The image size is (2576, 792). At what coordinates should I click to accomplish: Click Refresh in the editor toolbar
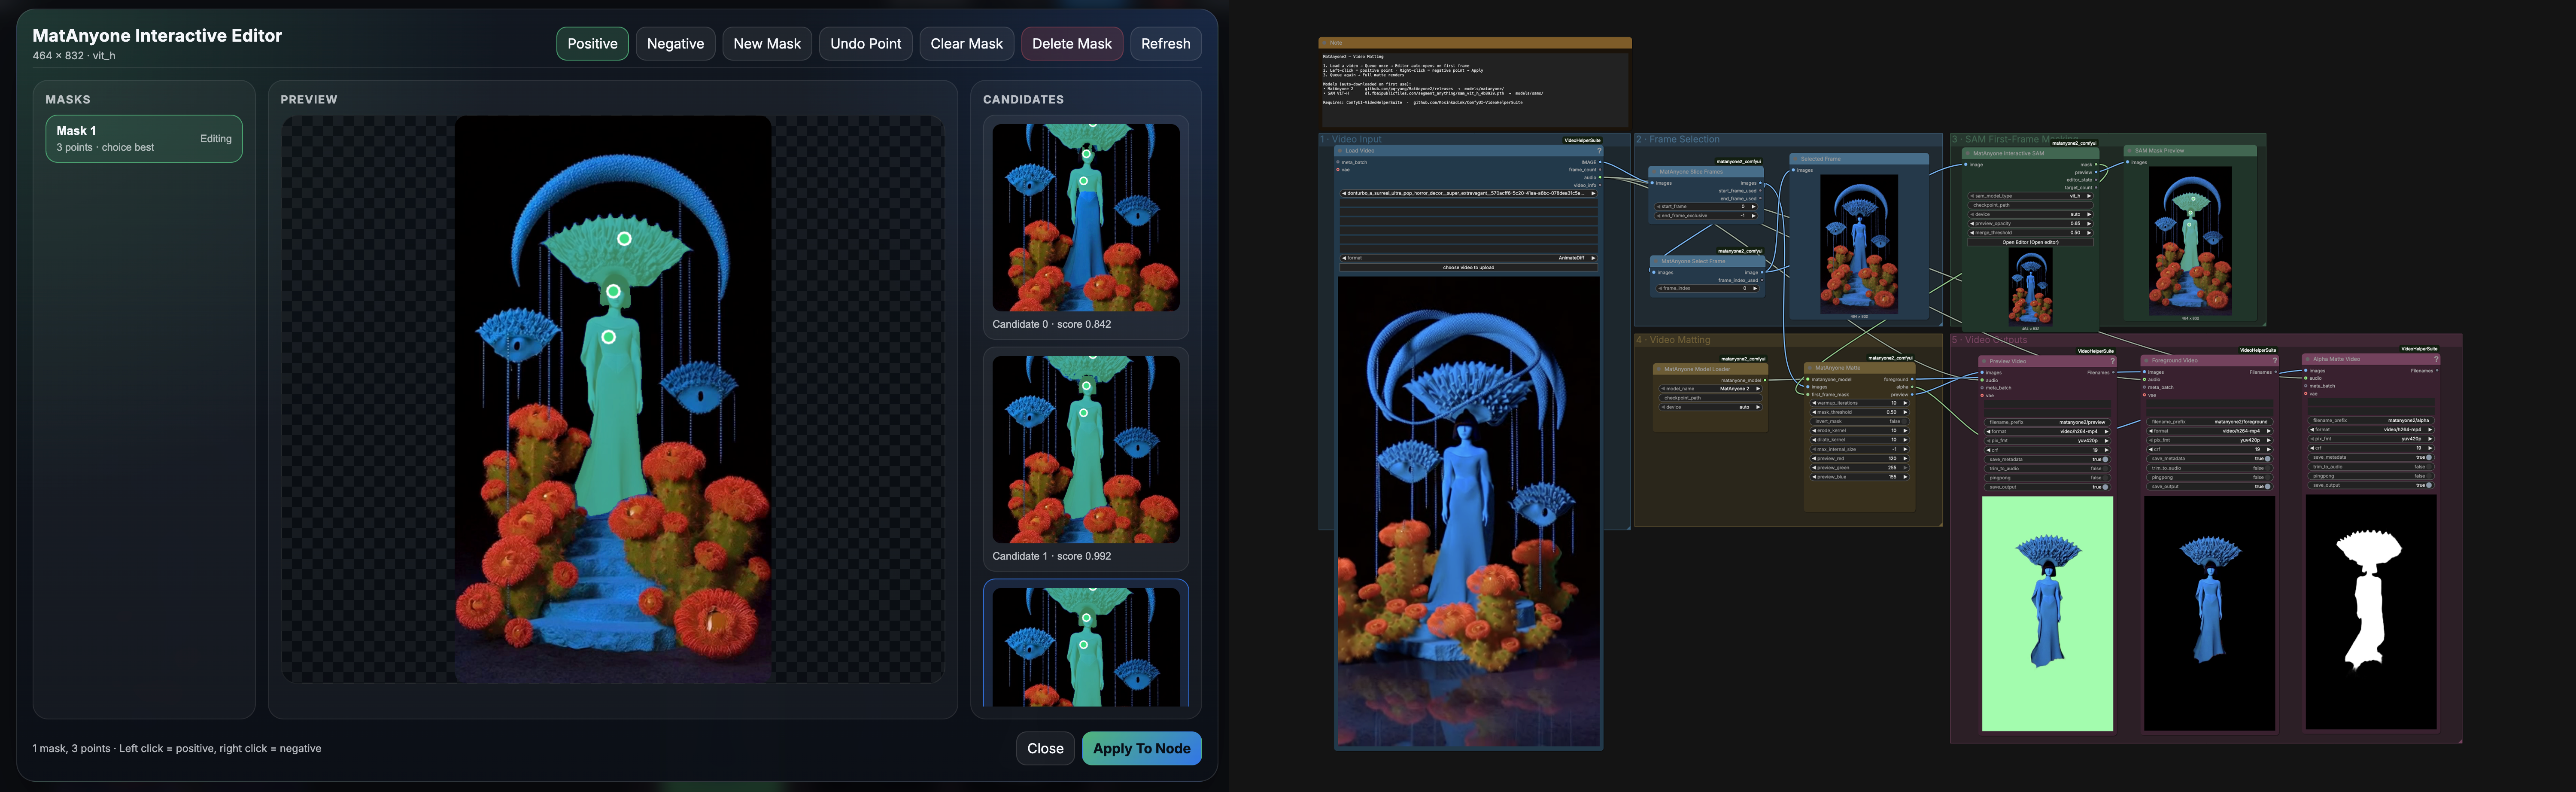click(x=1166, y=44)
